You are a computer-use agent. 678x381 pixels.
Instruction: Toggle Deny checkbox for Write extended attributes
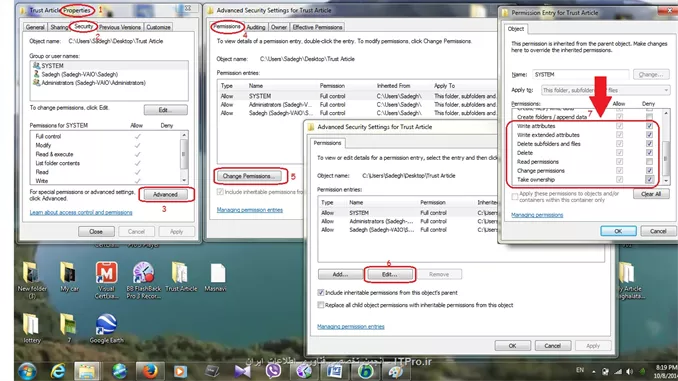649,135
